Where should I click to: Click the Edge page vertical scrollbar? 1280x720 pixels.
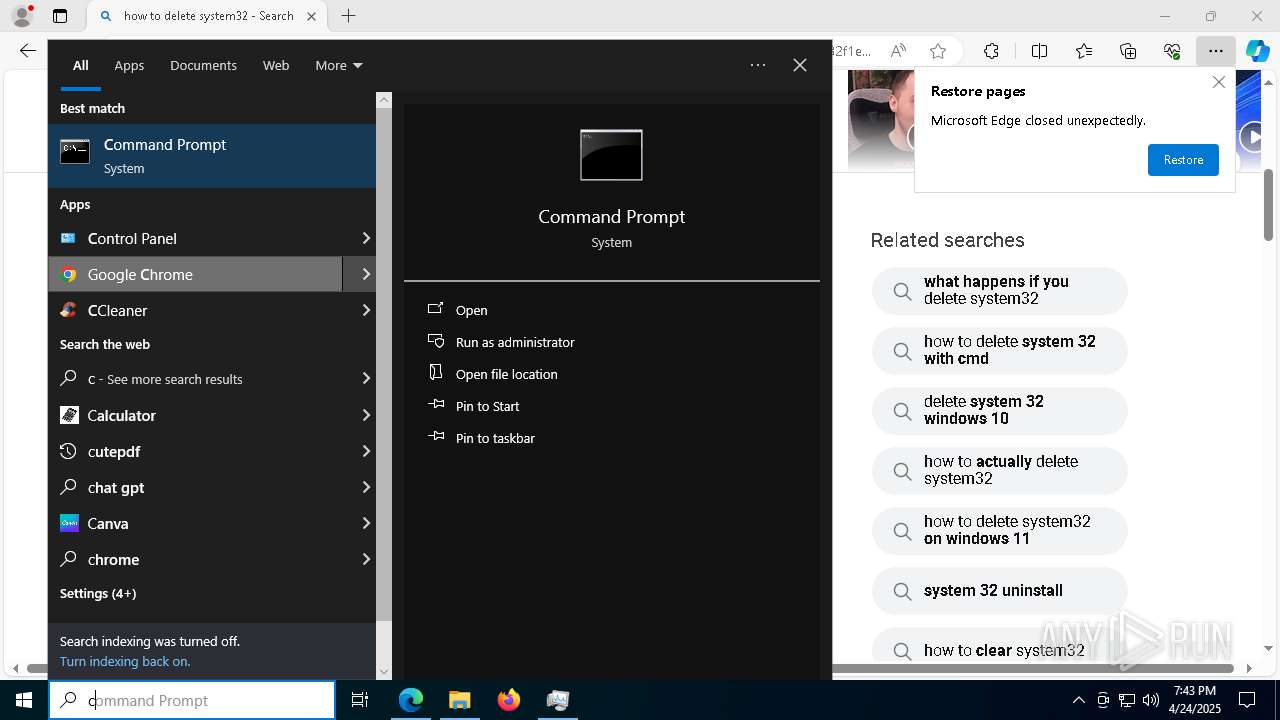[1268, 205]
